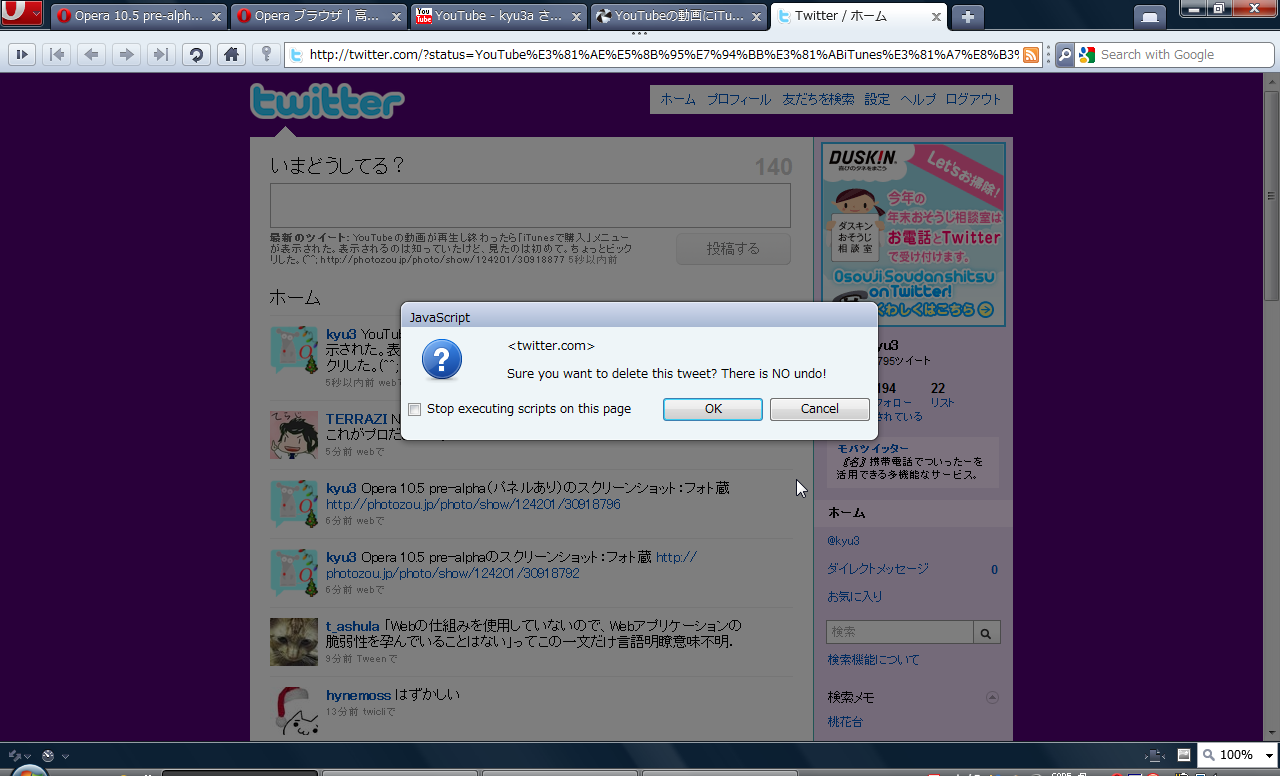Open Opera Unite status bar icon
Viewport: 1280px width, 776px height.
coord(48,755)
